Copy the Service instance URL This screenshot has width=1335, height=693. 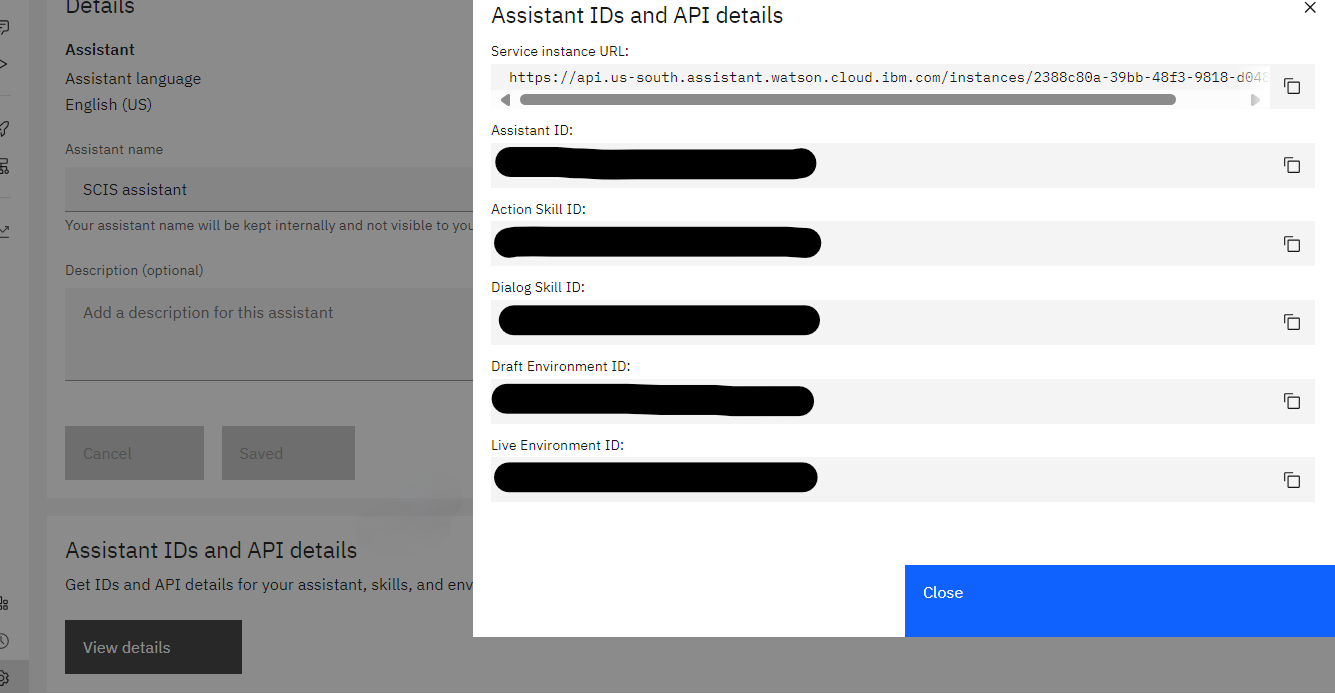coord(1292,86)
